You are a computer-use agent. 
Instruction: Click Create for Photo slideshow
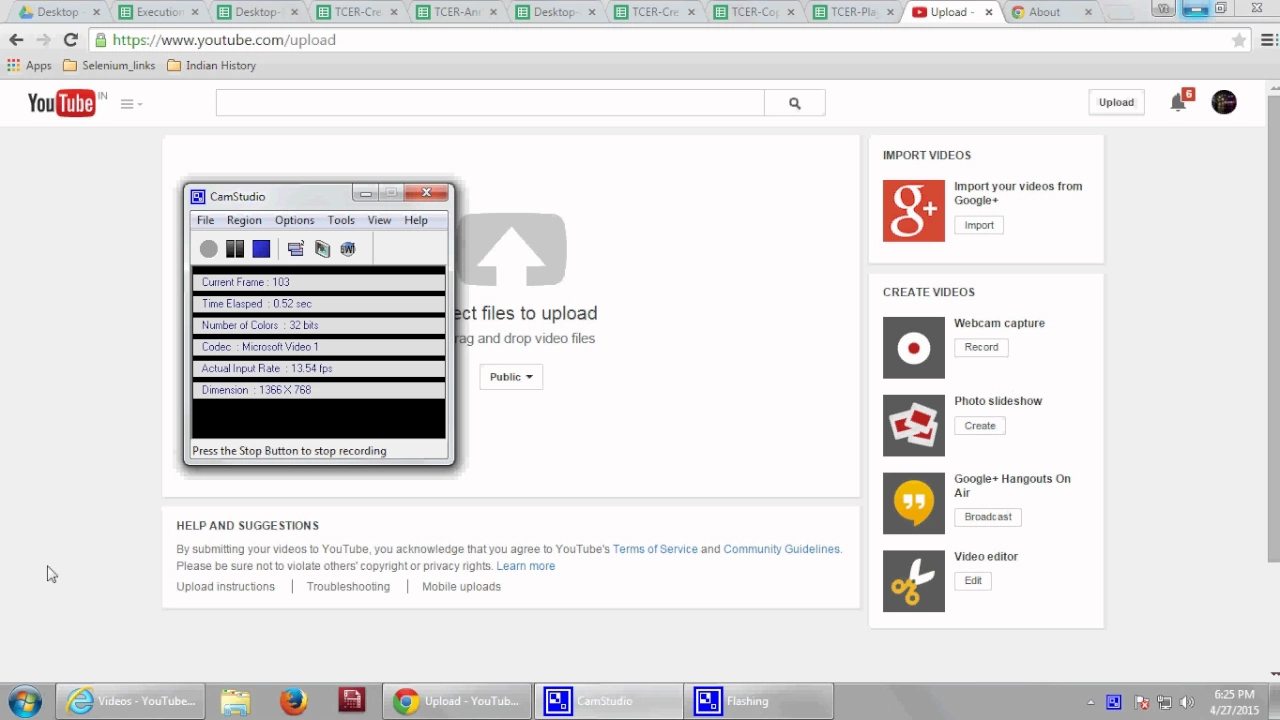980,426
